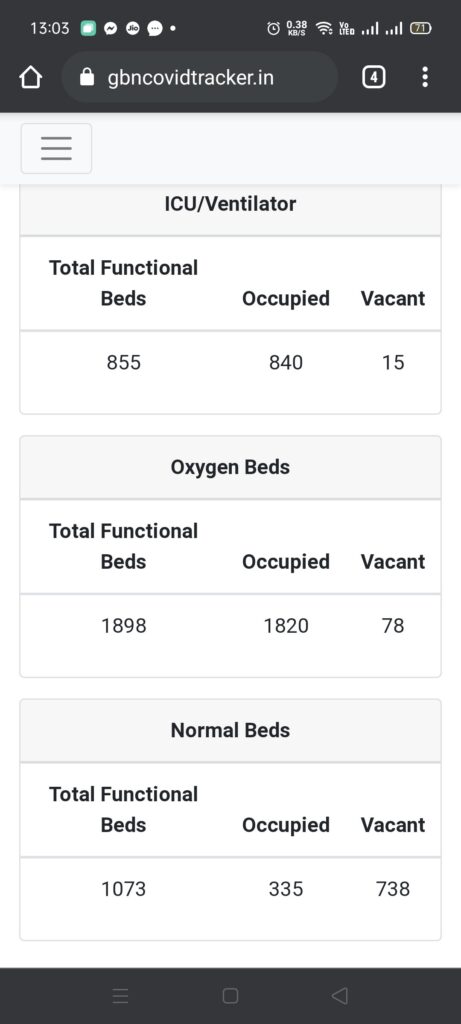Tap the alarm clock status icon
Viewport: 461px width, 1024px height.
[x=274, y=29]
